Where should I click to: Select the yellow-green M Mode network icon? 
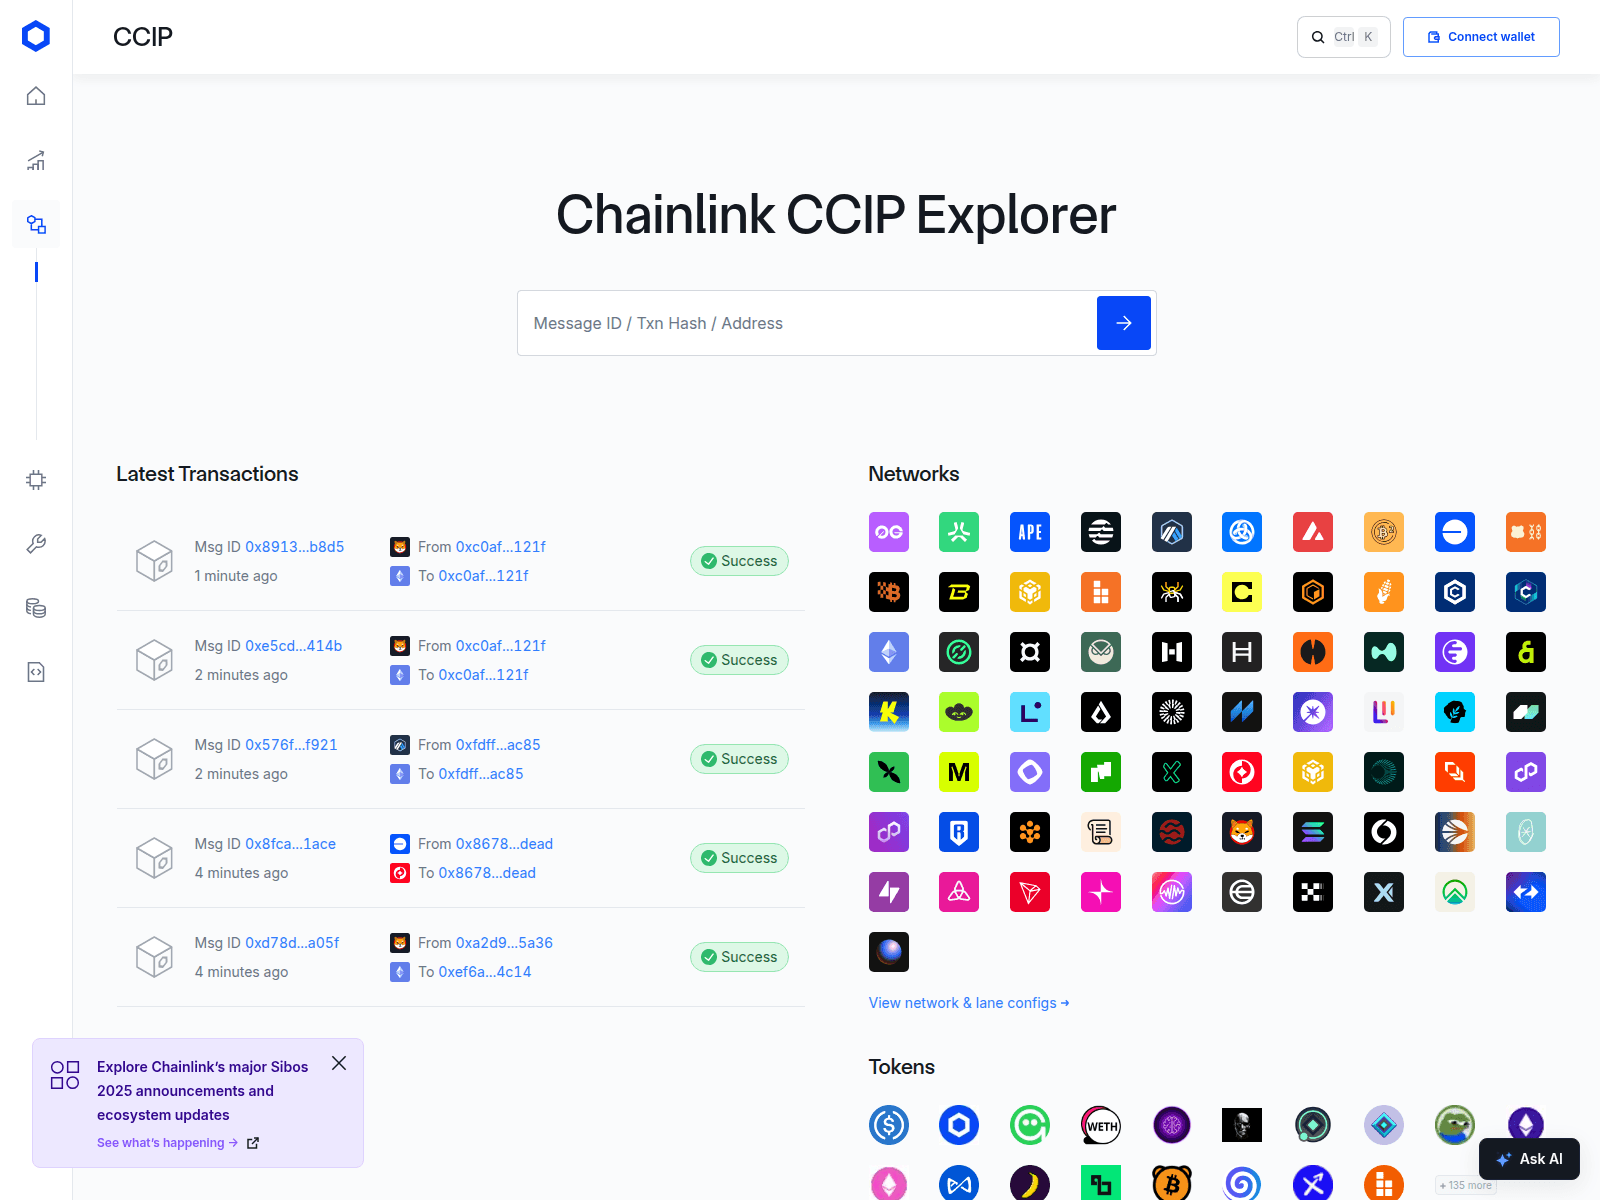(x=959, y=772)
